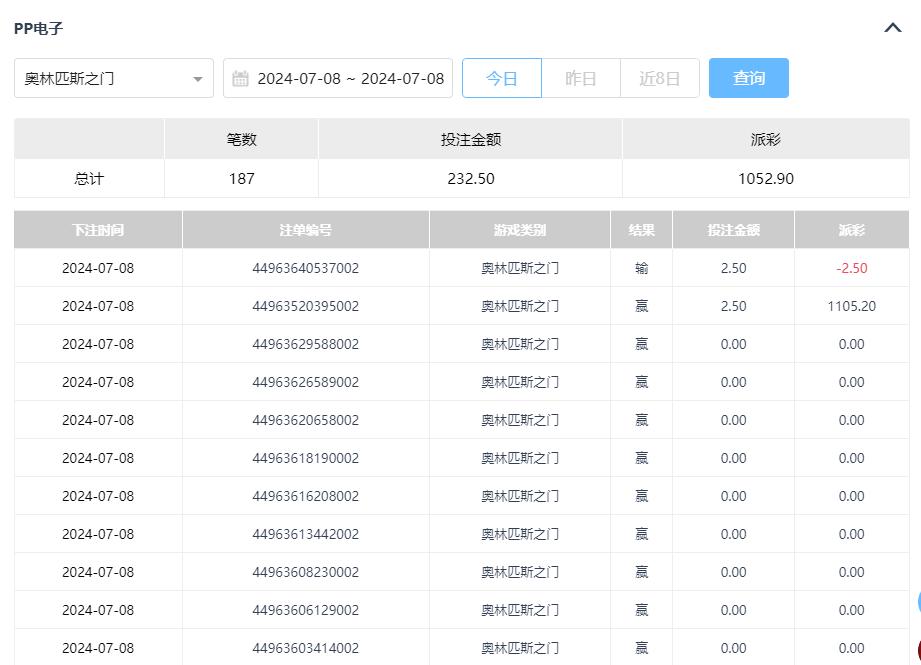Image resolution: width=921 pixels, height=665 pixels.
Task: Click the 注单编号 column header
Action: 305,230
